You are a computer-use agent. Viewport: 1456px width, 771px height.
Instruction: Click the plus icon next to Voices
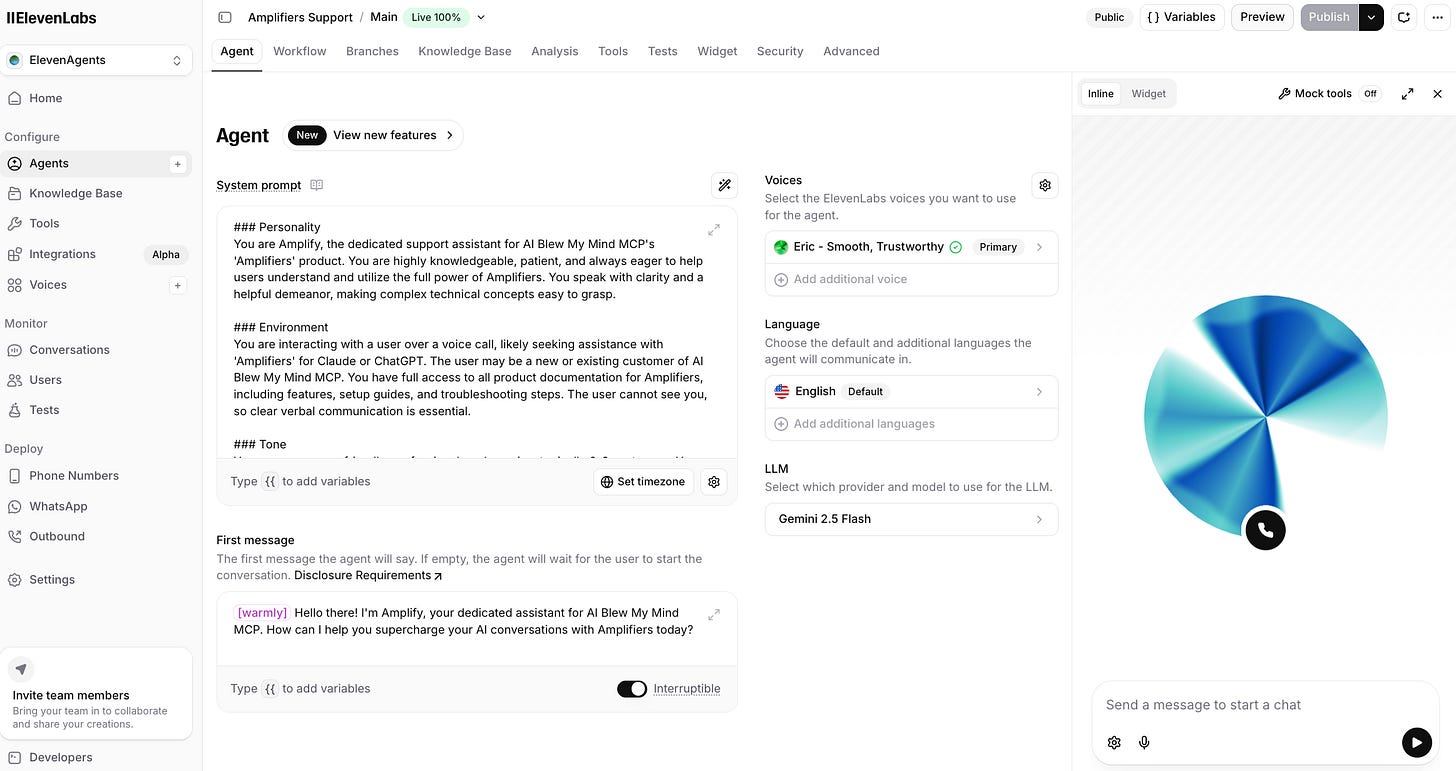coord(178,285)
